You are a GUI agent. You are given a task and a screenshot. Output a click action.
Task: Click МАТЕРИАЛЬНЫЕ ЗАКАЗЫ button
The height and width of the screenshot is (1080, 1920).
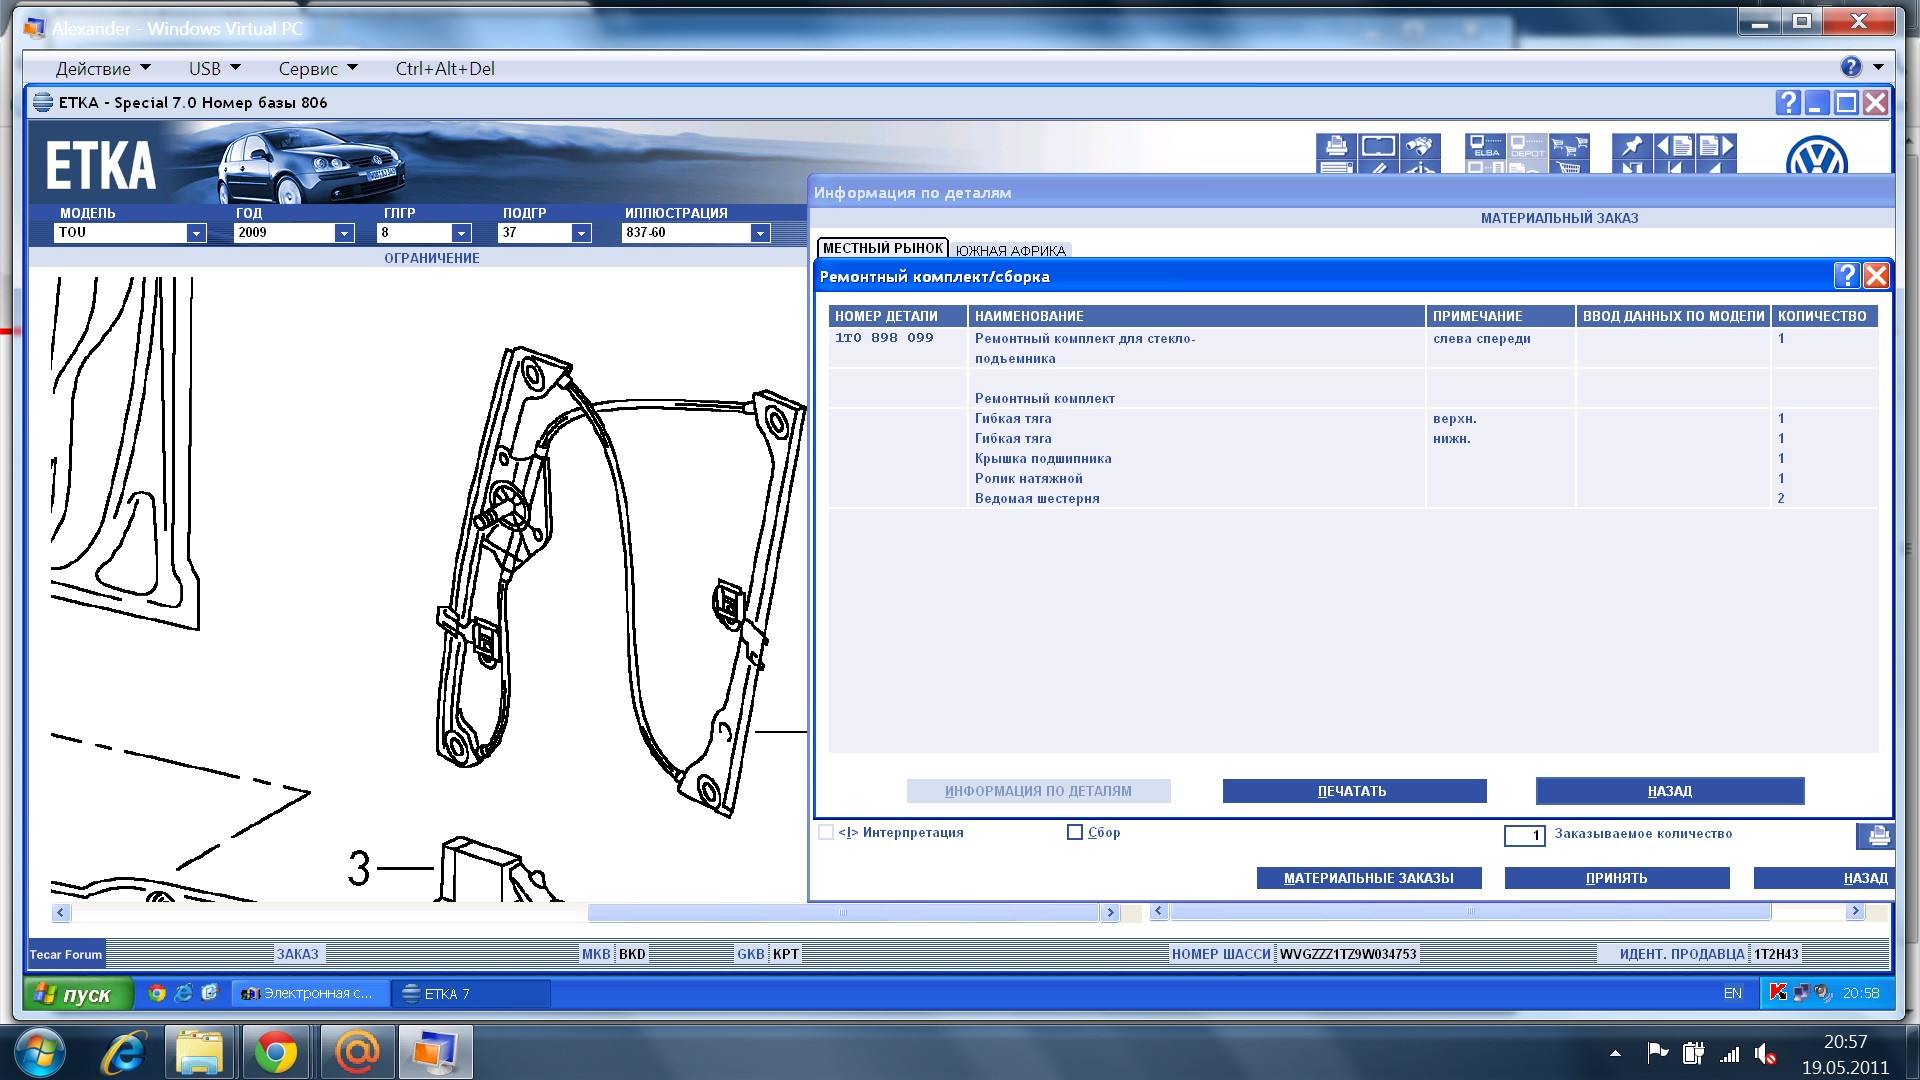(1369, 878)
